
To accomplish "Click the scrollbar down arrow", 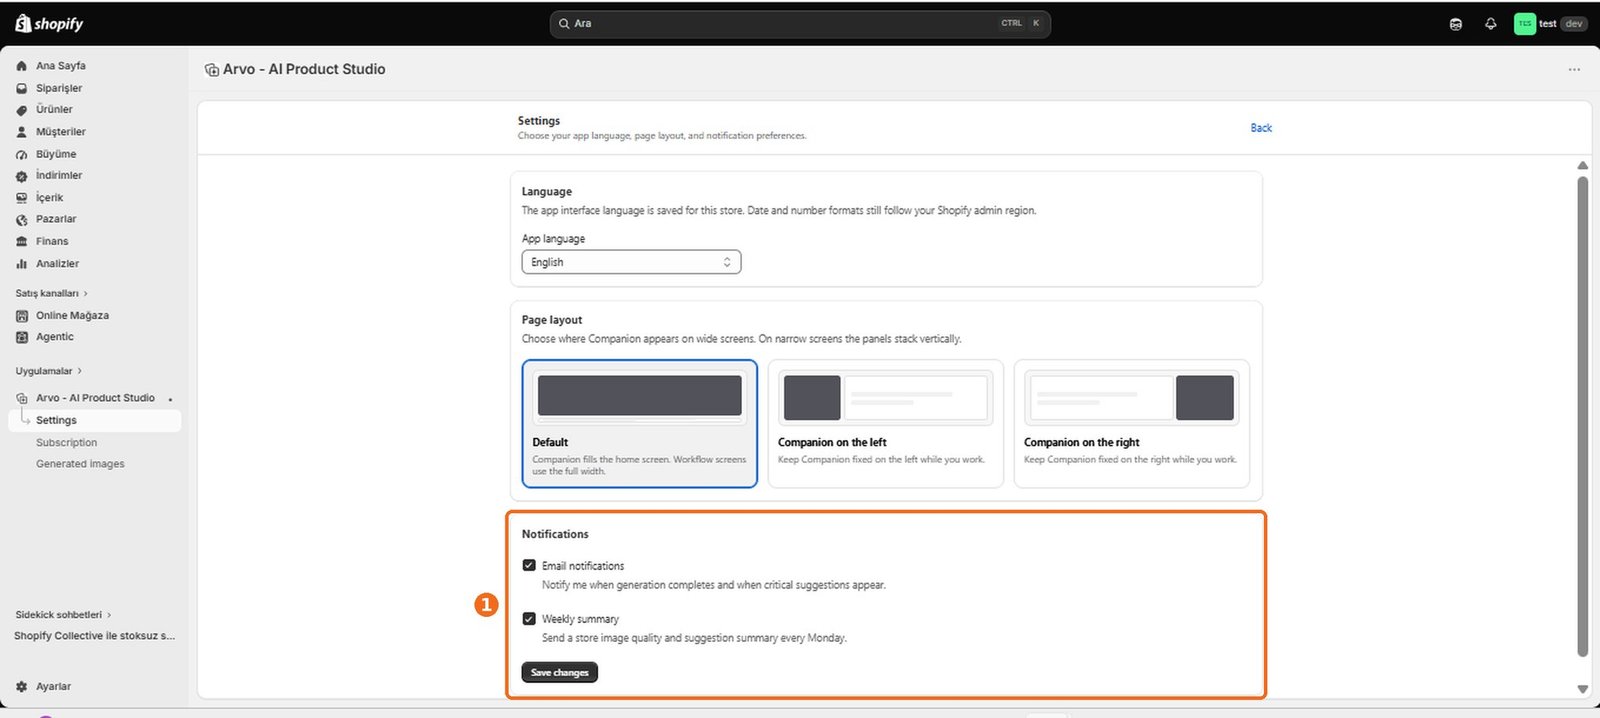I will point(1582,689).
